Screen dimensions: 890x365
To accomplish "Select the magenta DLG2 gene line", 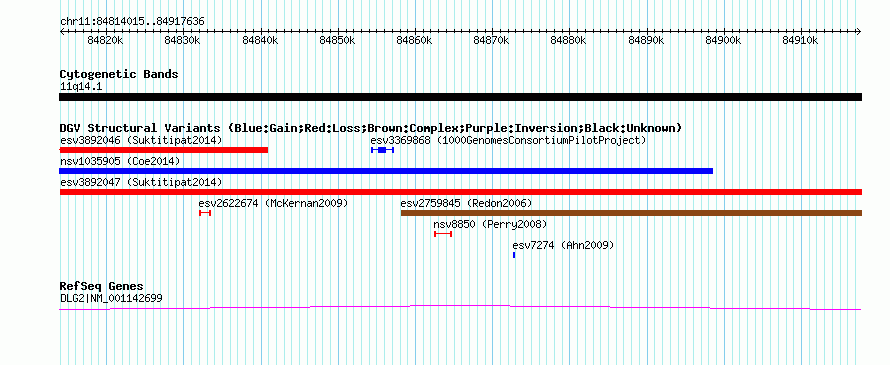I will pyautogui.click(x=460, y=308).
